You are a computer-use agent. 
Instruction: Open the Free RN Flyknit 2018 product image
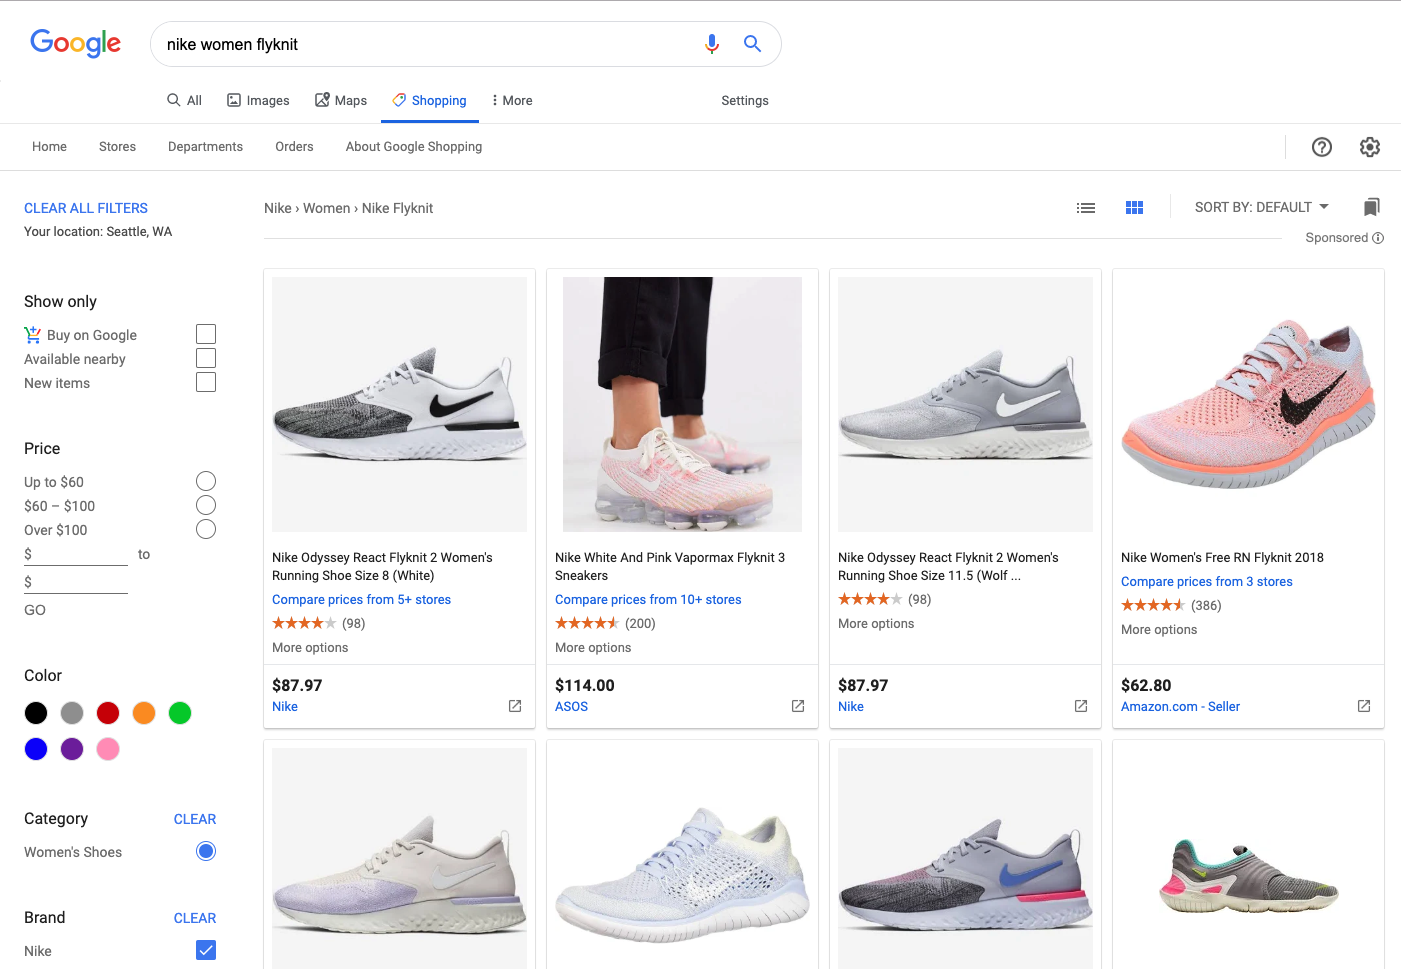[1248, 404]
